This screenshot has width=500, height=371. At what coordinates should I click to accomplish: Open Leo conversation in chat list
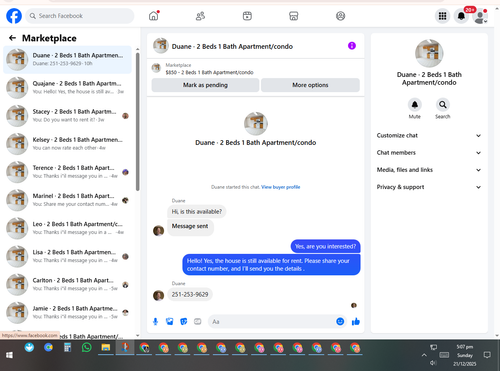click(x=67, y=228)
